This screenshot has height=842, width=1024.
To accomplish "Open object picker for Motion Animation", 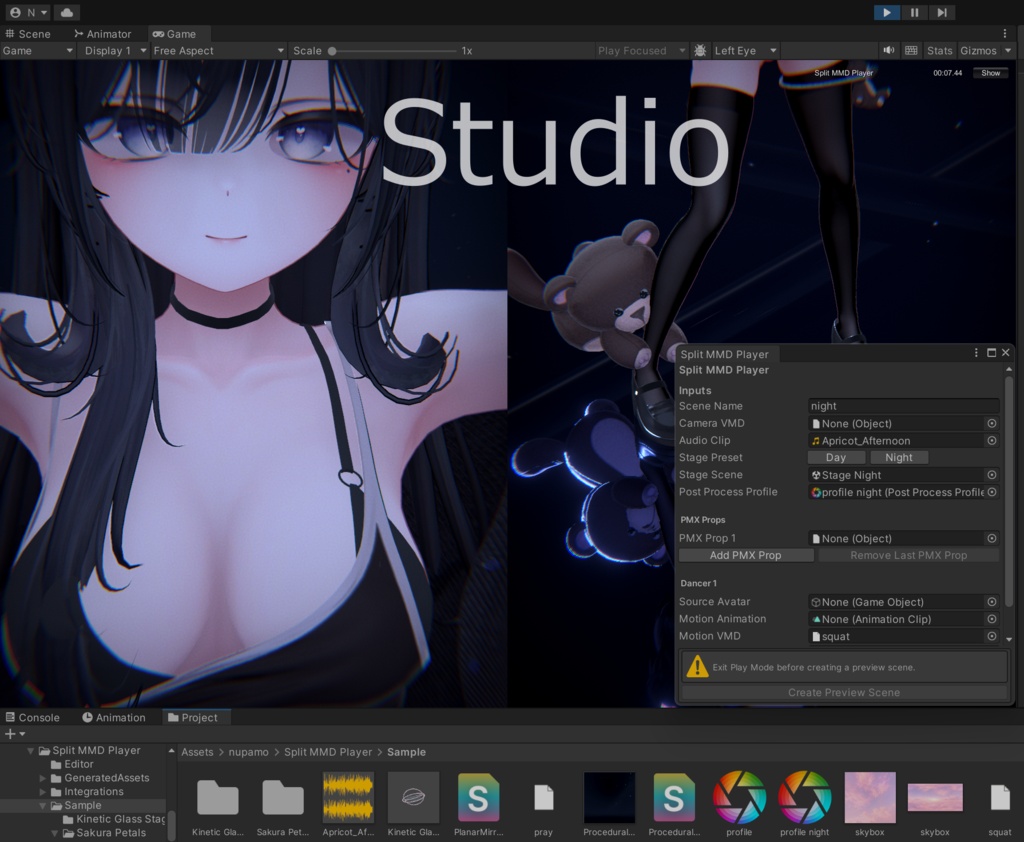I will coord(991,619).
